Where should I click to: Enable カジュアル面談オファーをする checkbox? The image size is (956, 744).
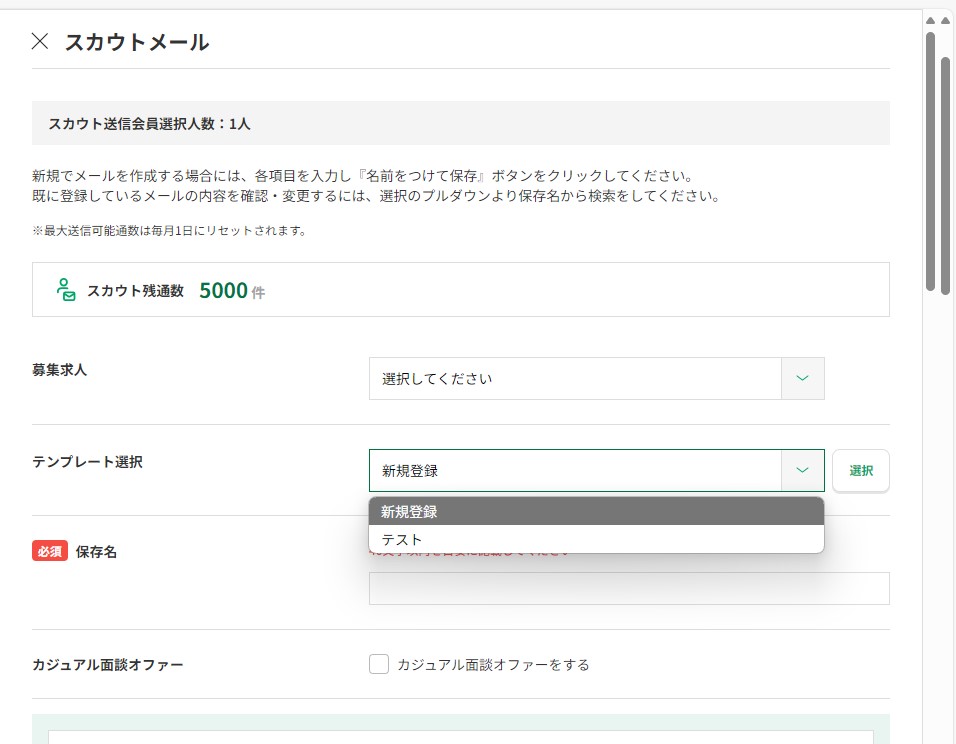pyautogui.click(x=379, y=664)
